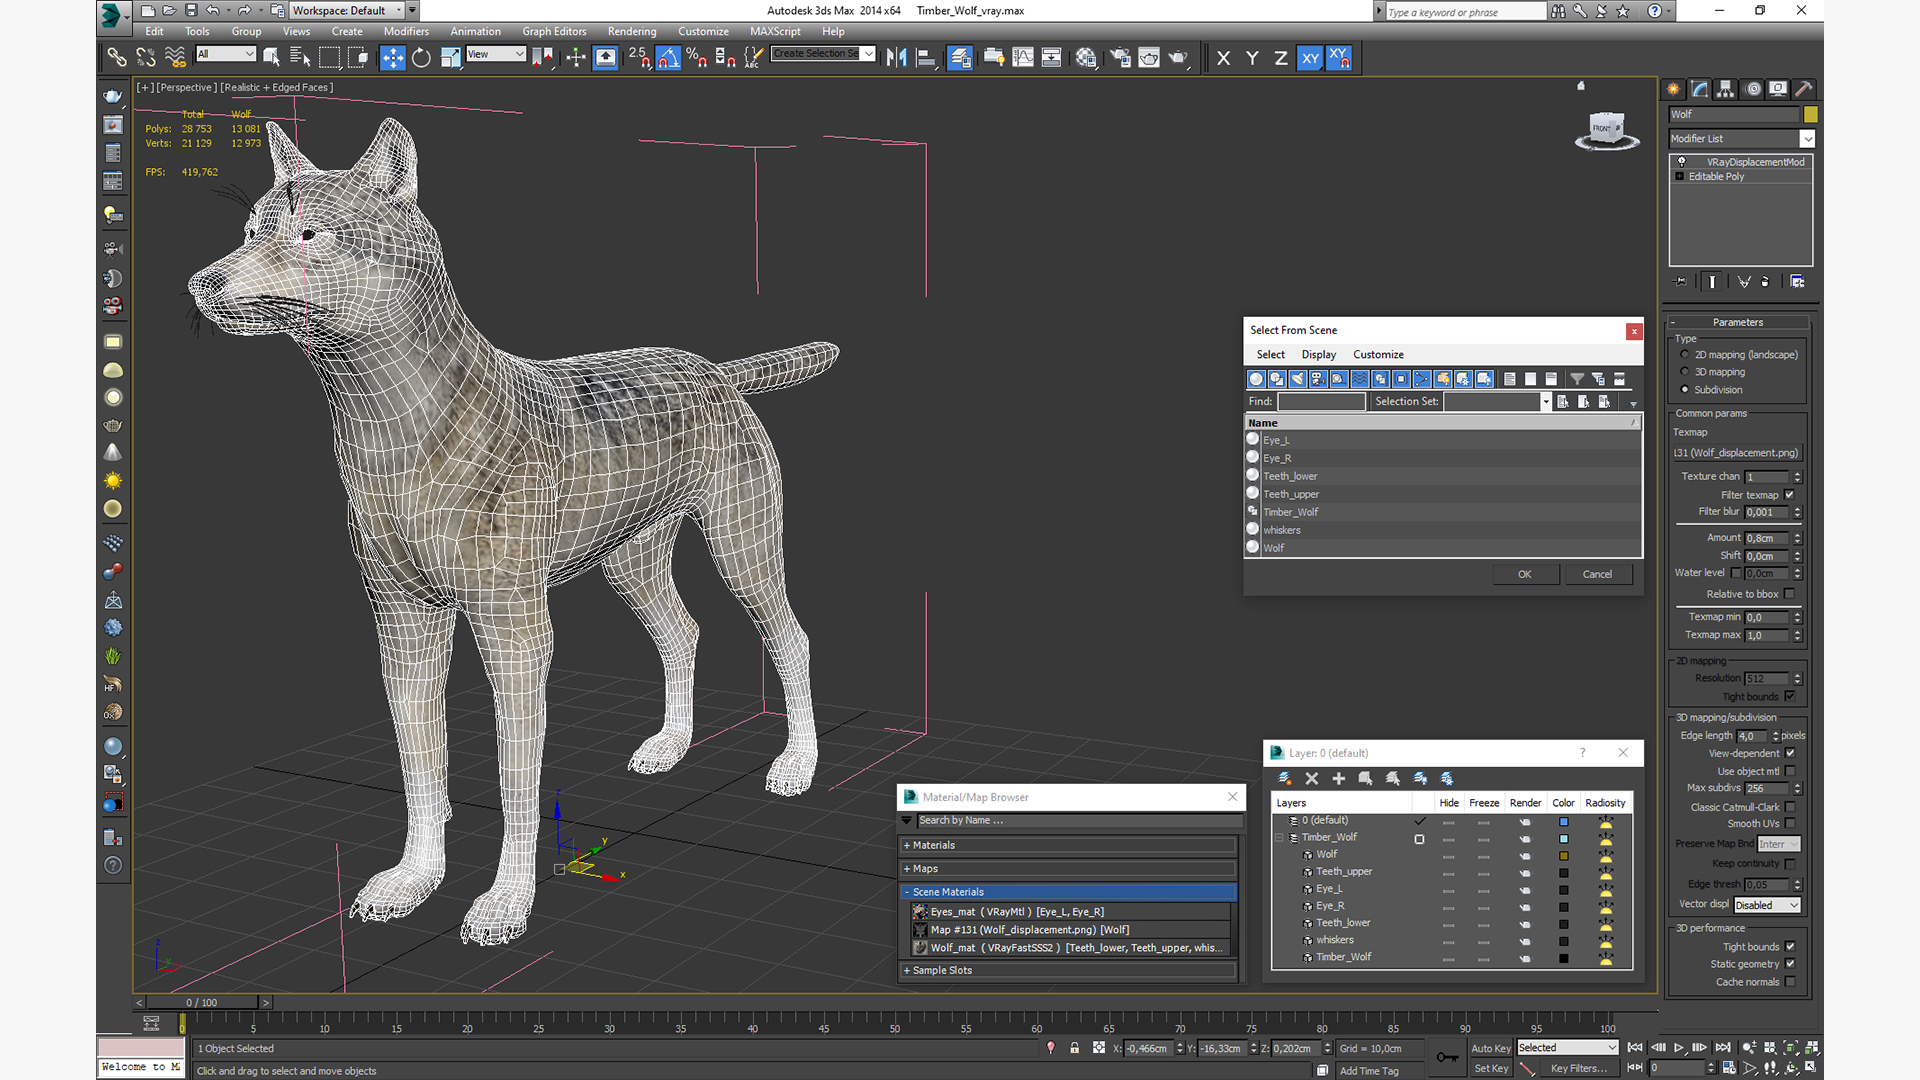1920x1080 pixels.
Task: Select the Subdivision radio button
Action: 1685,390
